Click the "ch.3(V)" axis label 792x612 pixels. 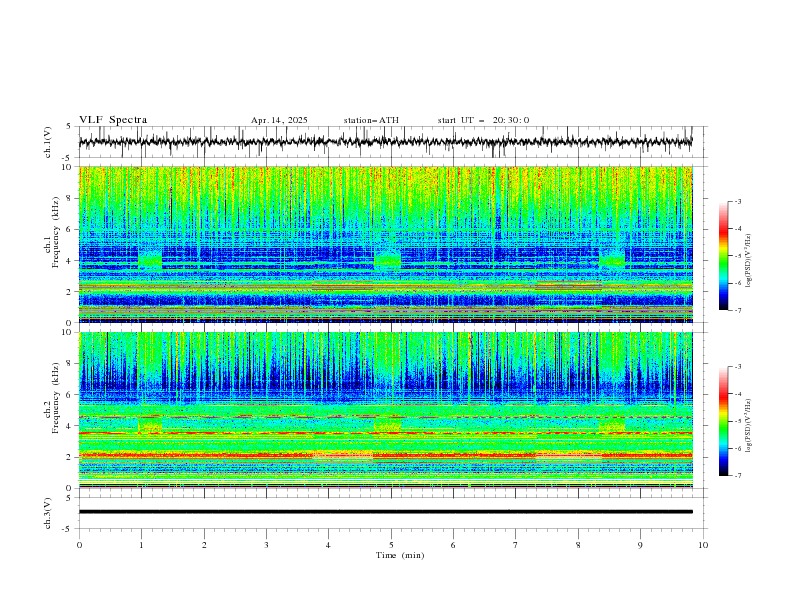click(x=48, y=513)
